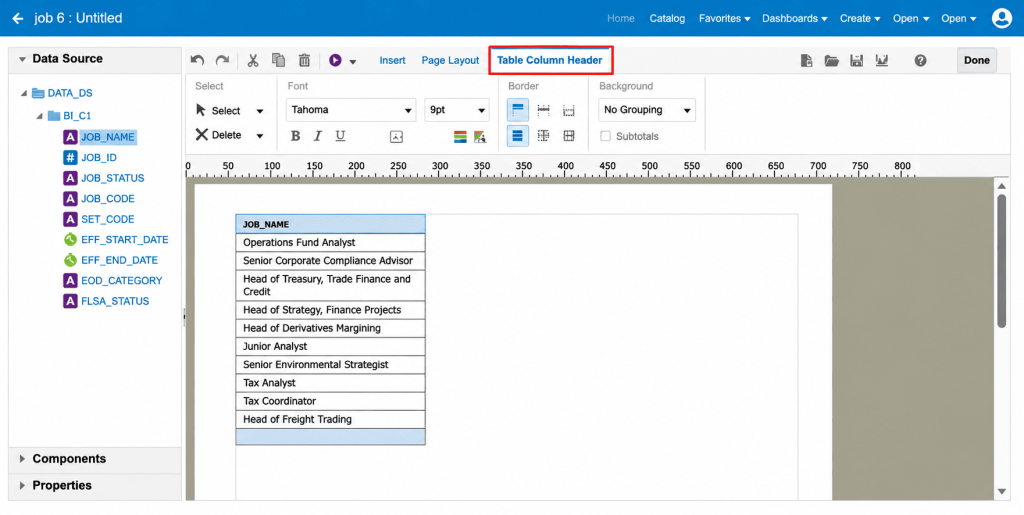Image resolution: width=1024 pixels, height=515 pixels.
Task: Select the Table Column Header tab
Action: [550, 60]
